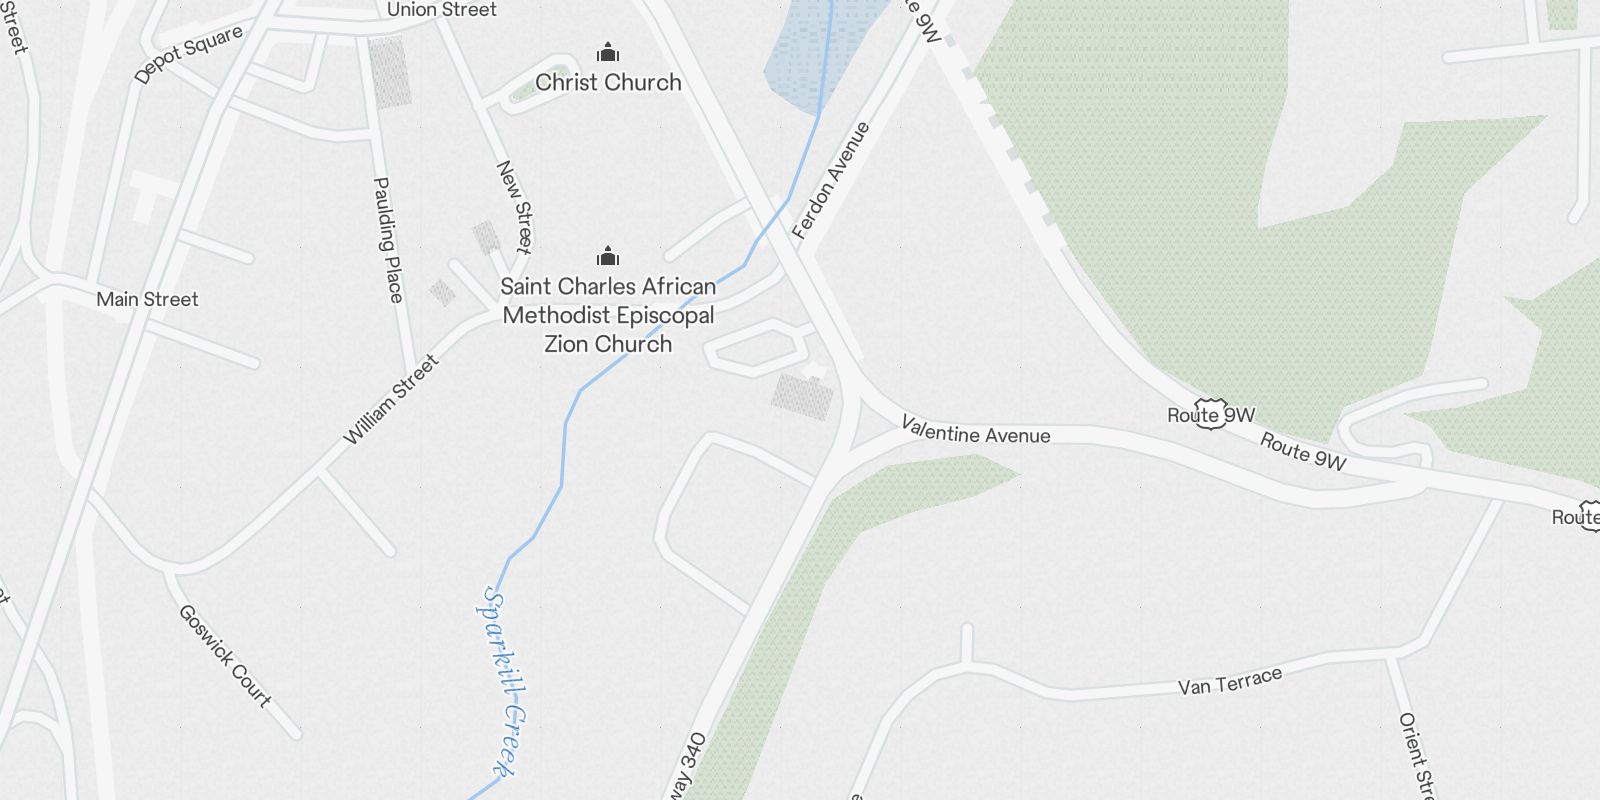Click the William Street label

pos(391,399)
